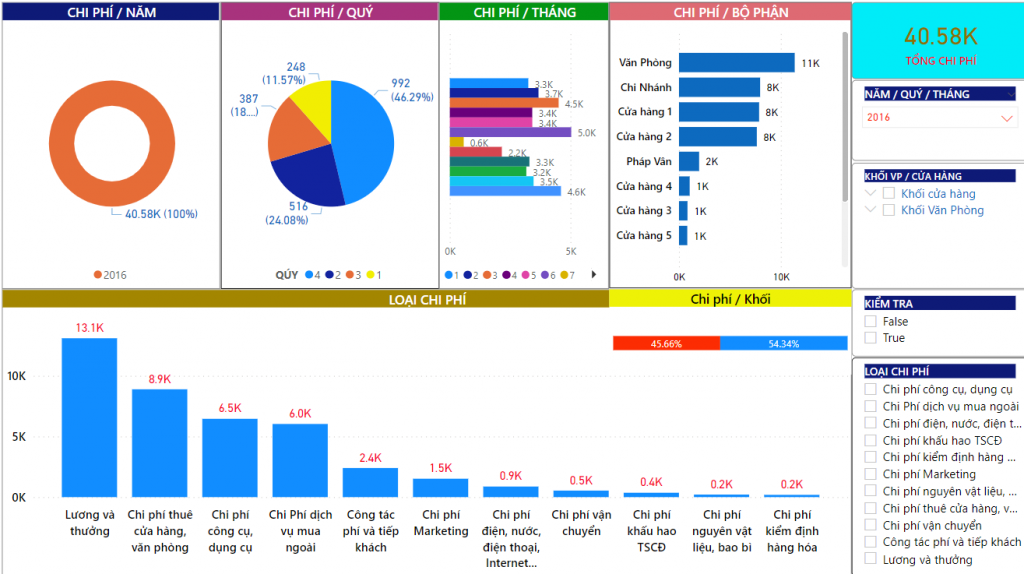Viewport: 1024px width, 574px height.
Task: Select the Pháp Vân 2K bar
Action: (689, 161)
